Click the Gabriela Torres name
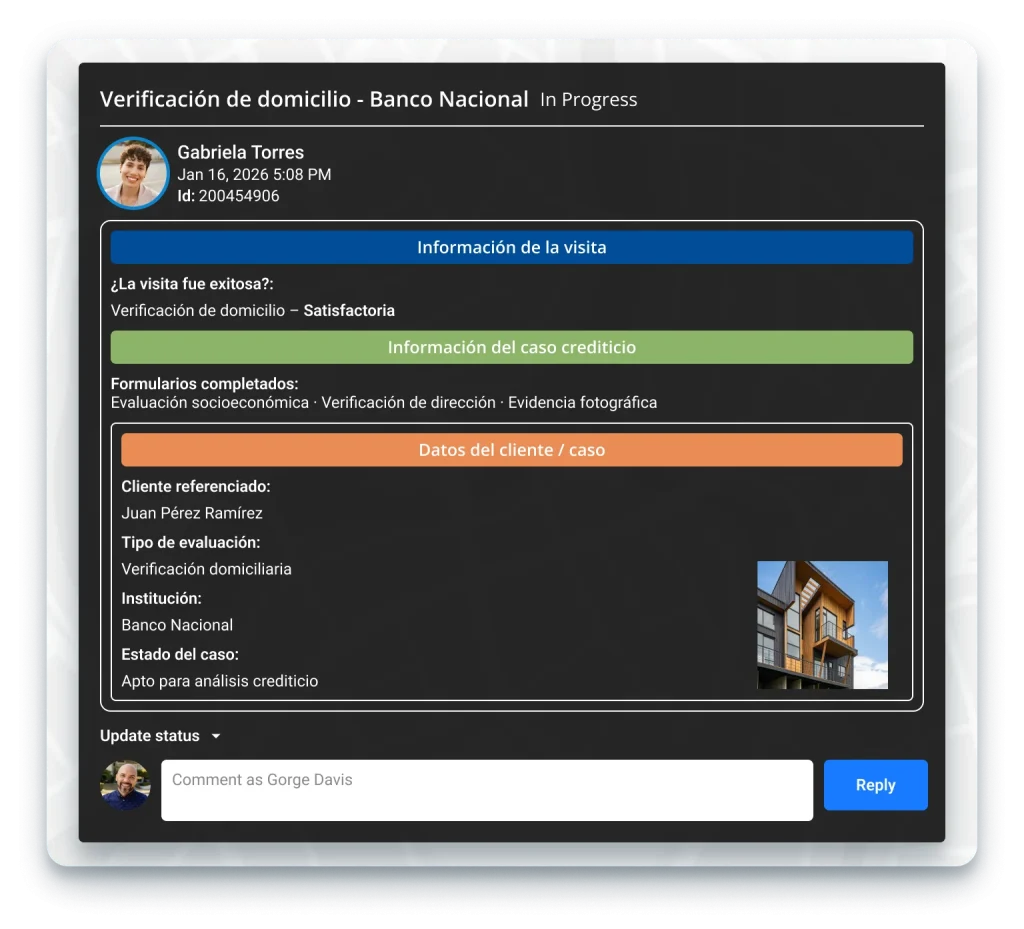The height and width of the screenshot is (929, 1024). click(240, 152)
